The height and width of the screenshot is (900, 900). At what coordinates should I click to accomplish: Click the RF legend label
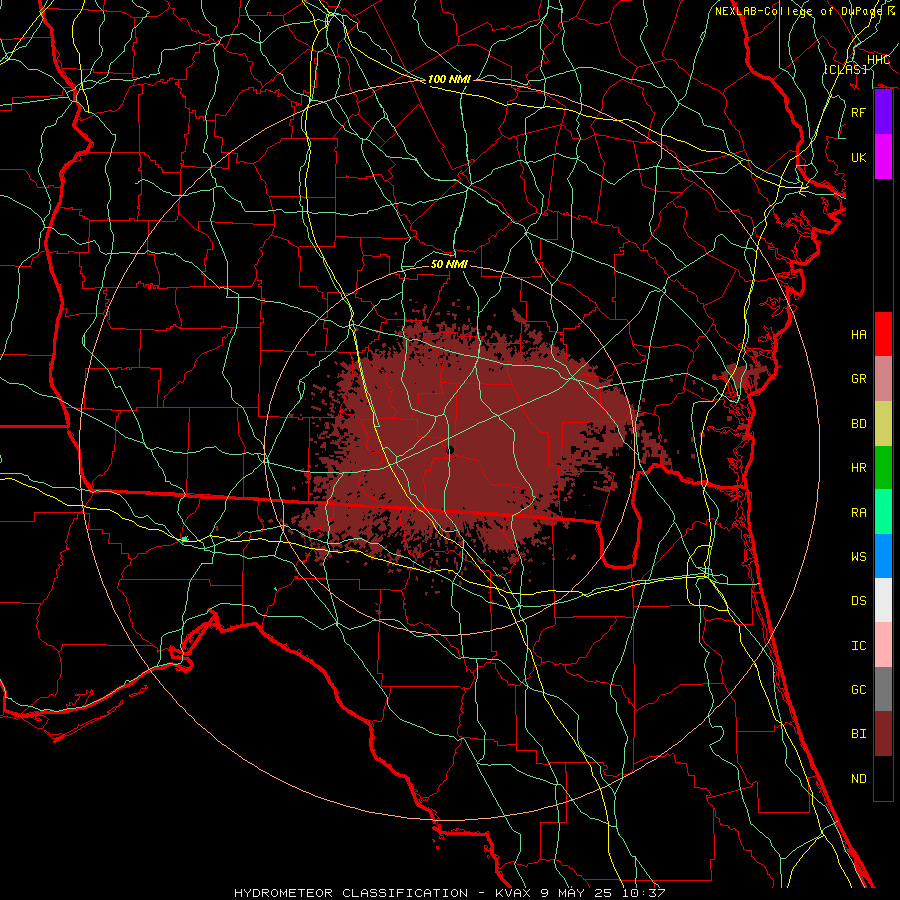858,112
